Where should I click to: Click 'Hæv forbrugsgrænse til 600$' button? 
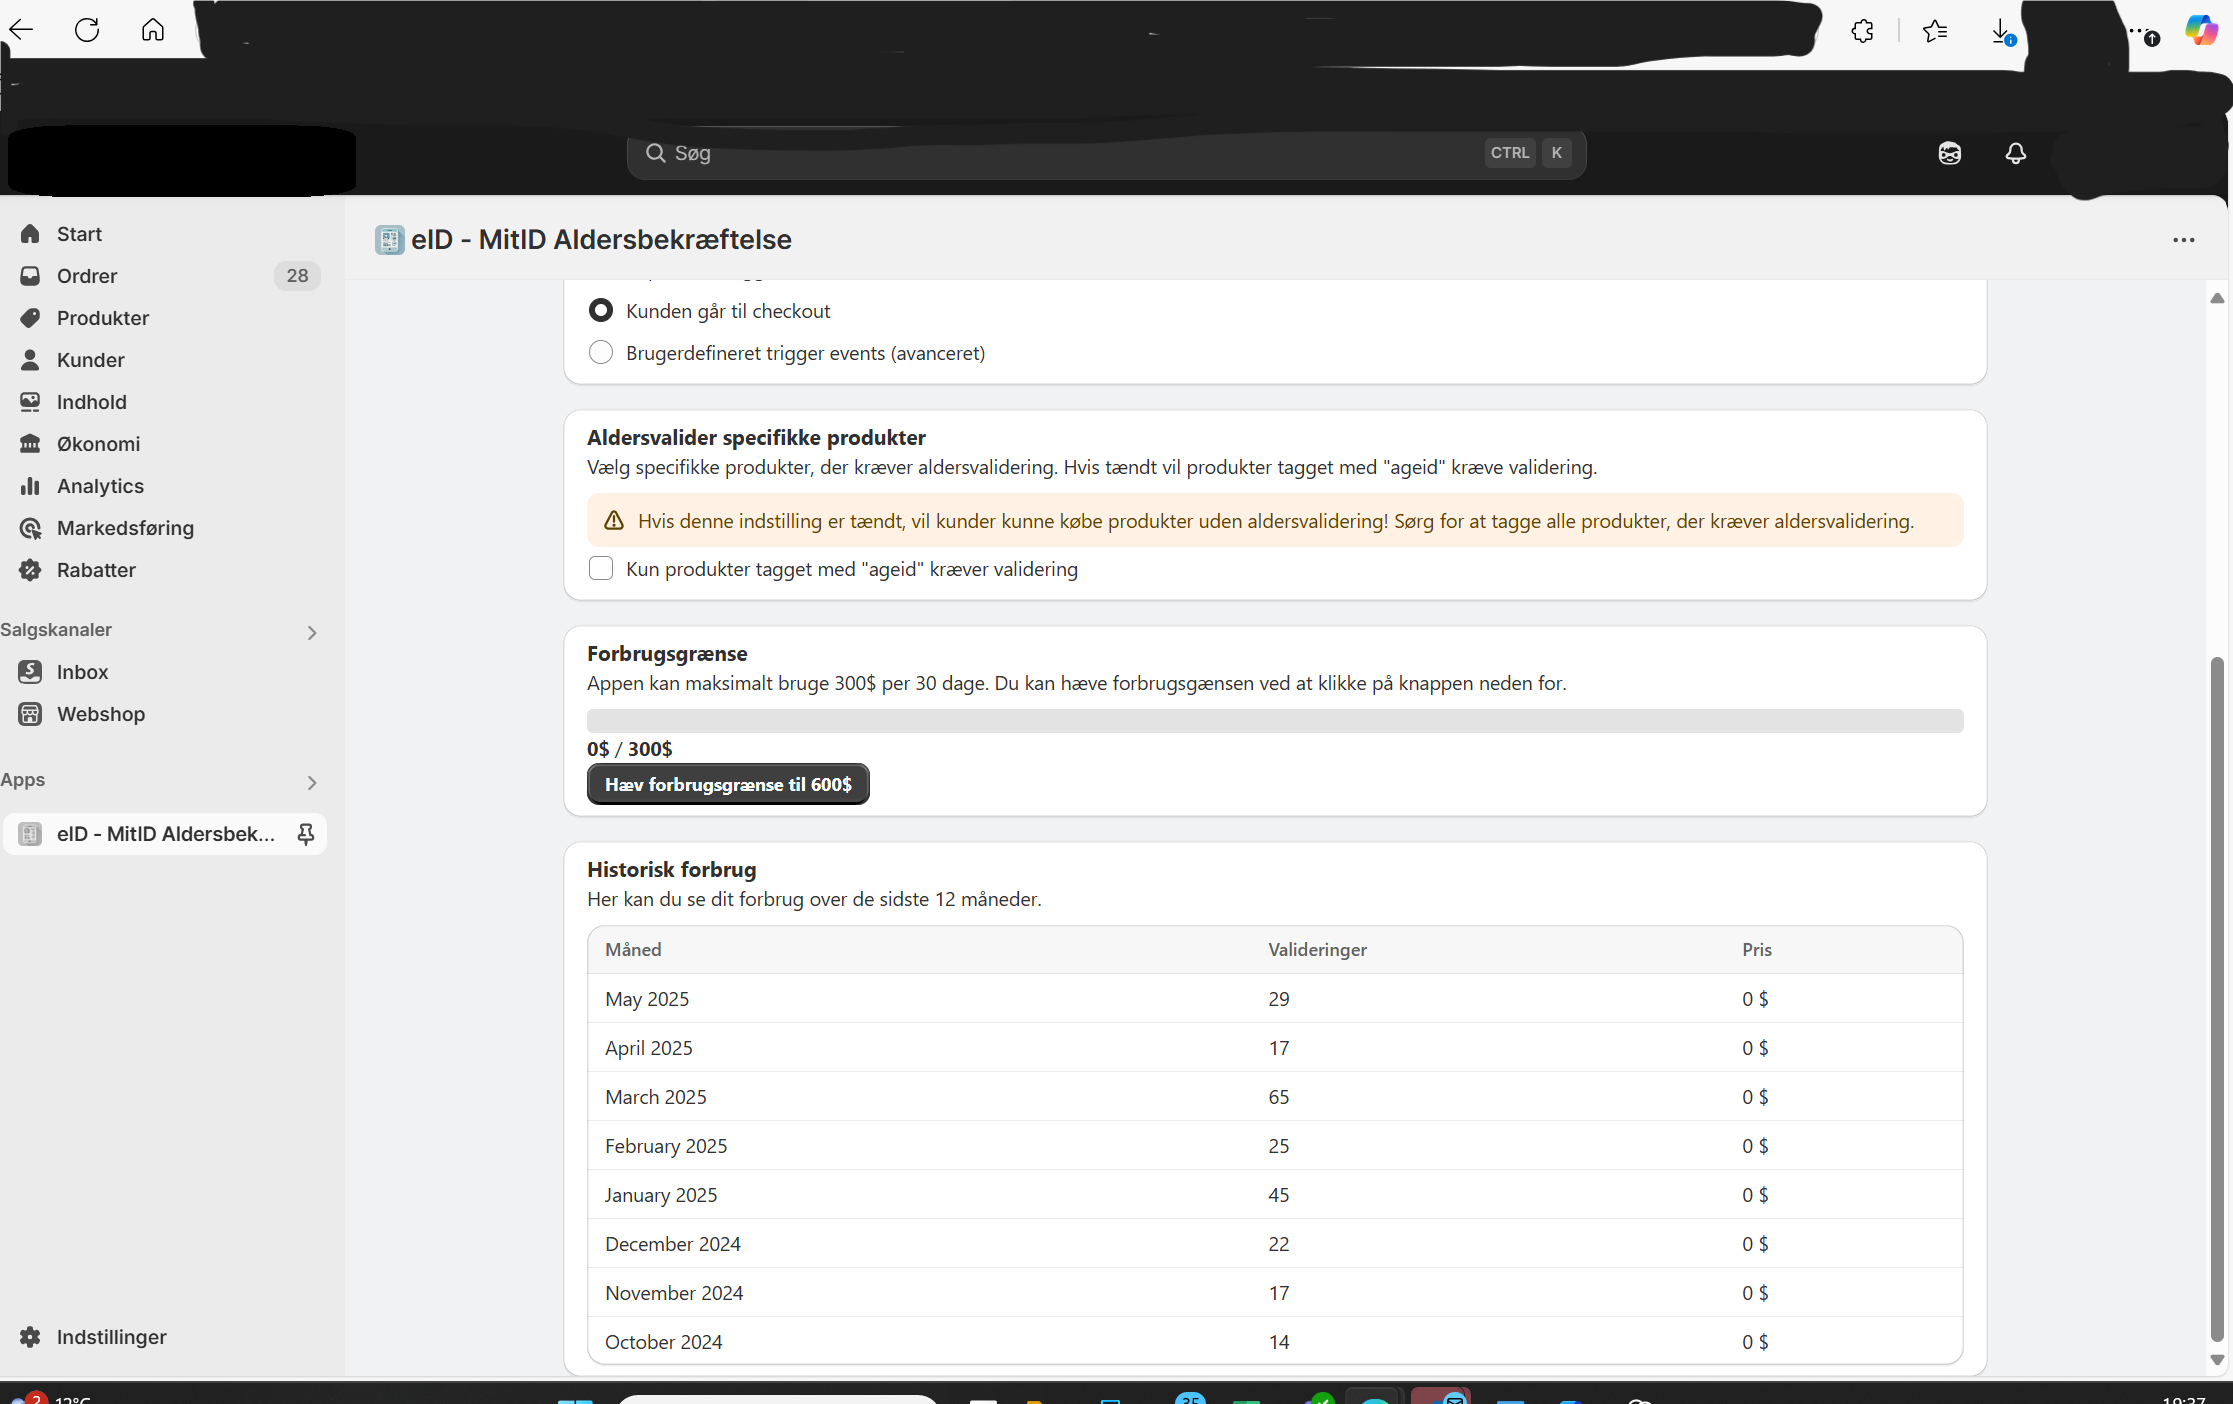(727, 784)
